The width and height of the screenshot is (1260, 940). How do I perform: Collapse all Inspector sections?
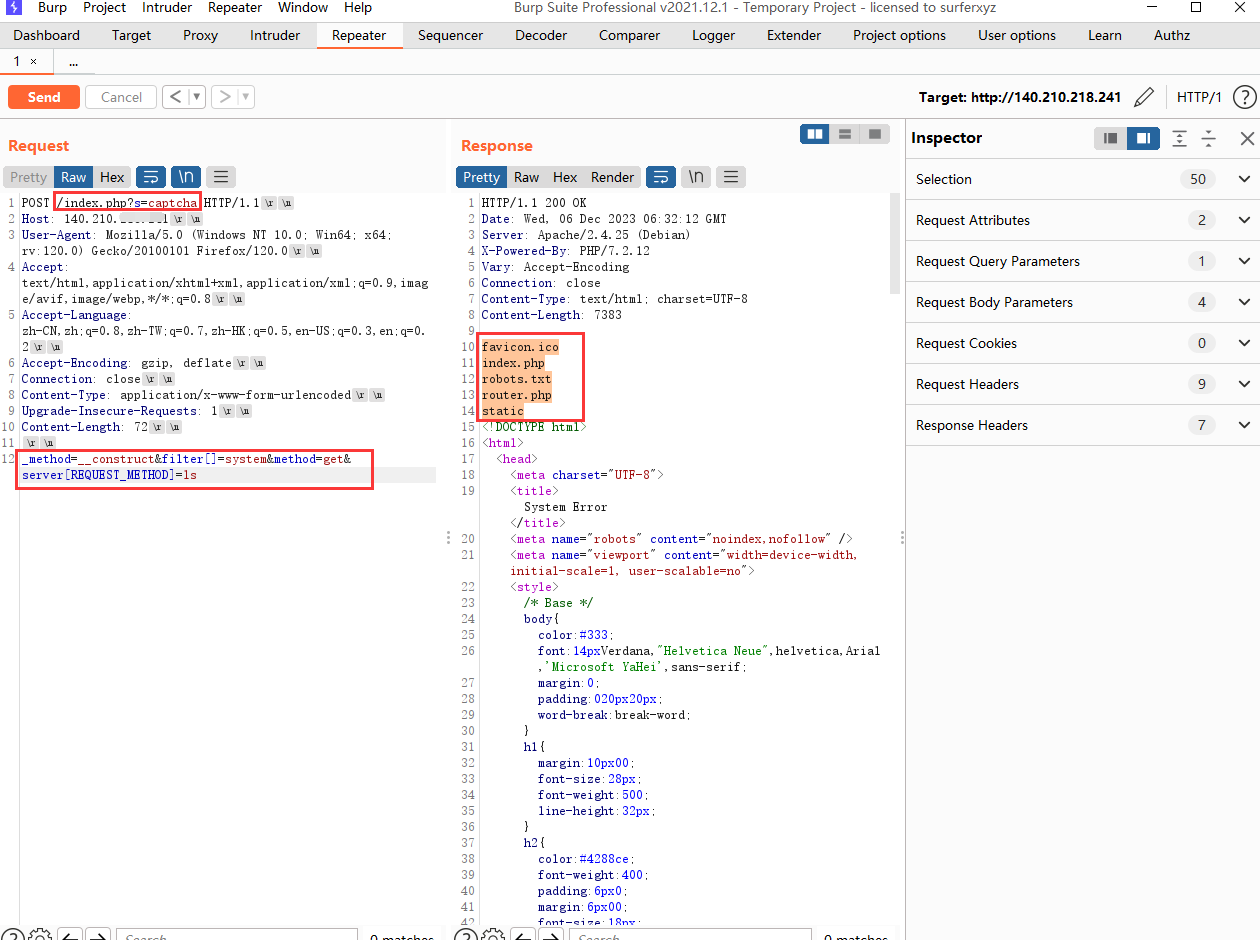point(1208,138)
